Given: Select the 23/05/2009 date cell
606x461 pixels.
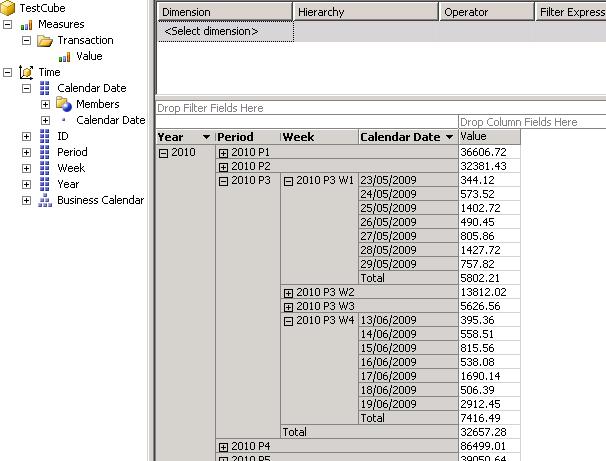Looking at the screenshot, I should 408,180.
